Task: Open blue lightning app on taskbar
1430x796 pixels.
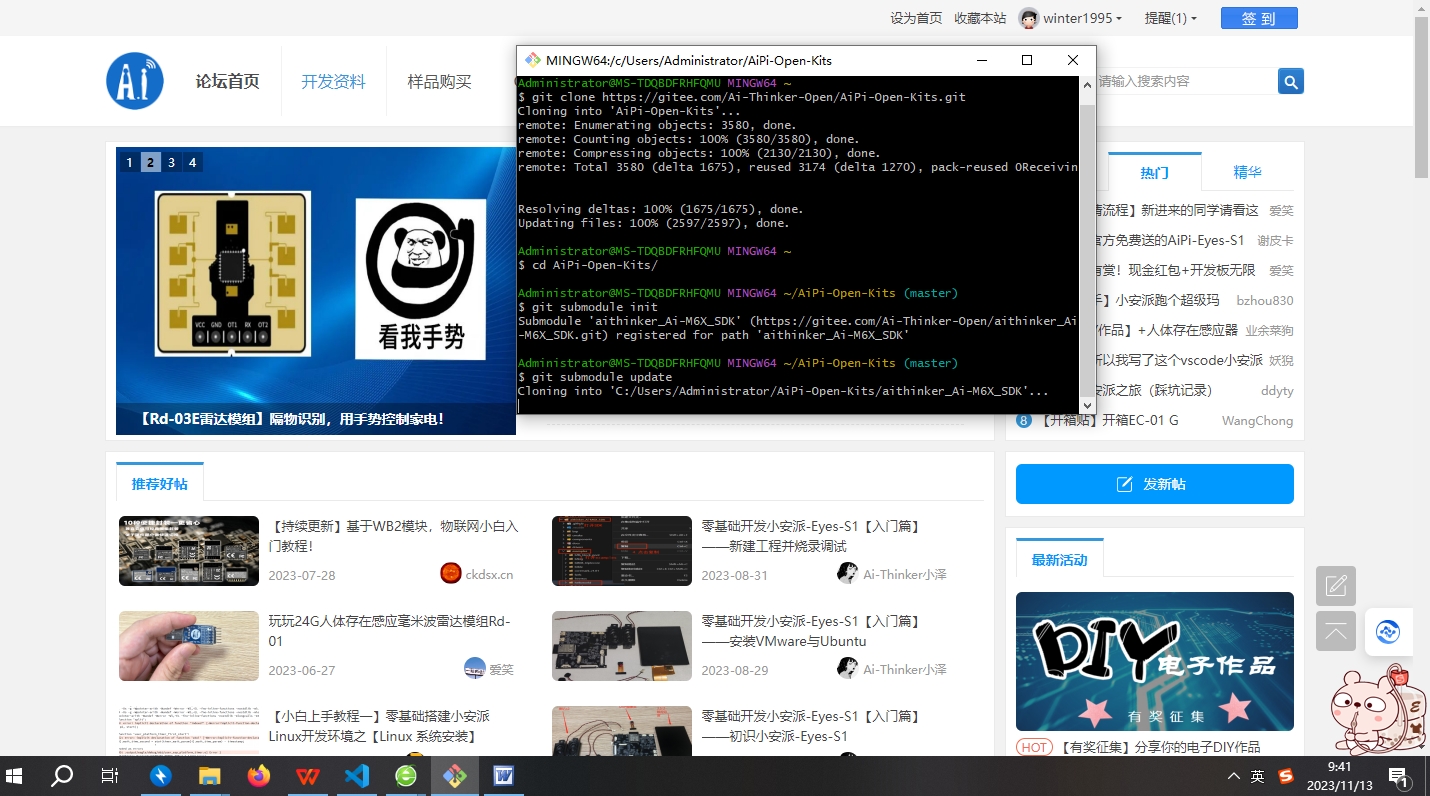Action: click(160, 776)
